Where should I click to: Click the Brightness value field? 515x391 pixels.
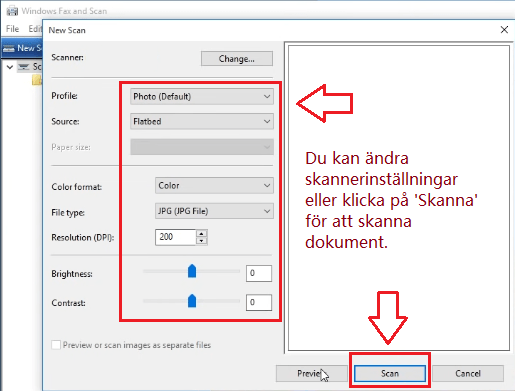(259, 273)
